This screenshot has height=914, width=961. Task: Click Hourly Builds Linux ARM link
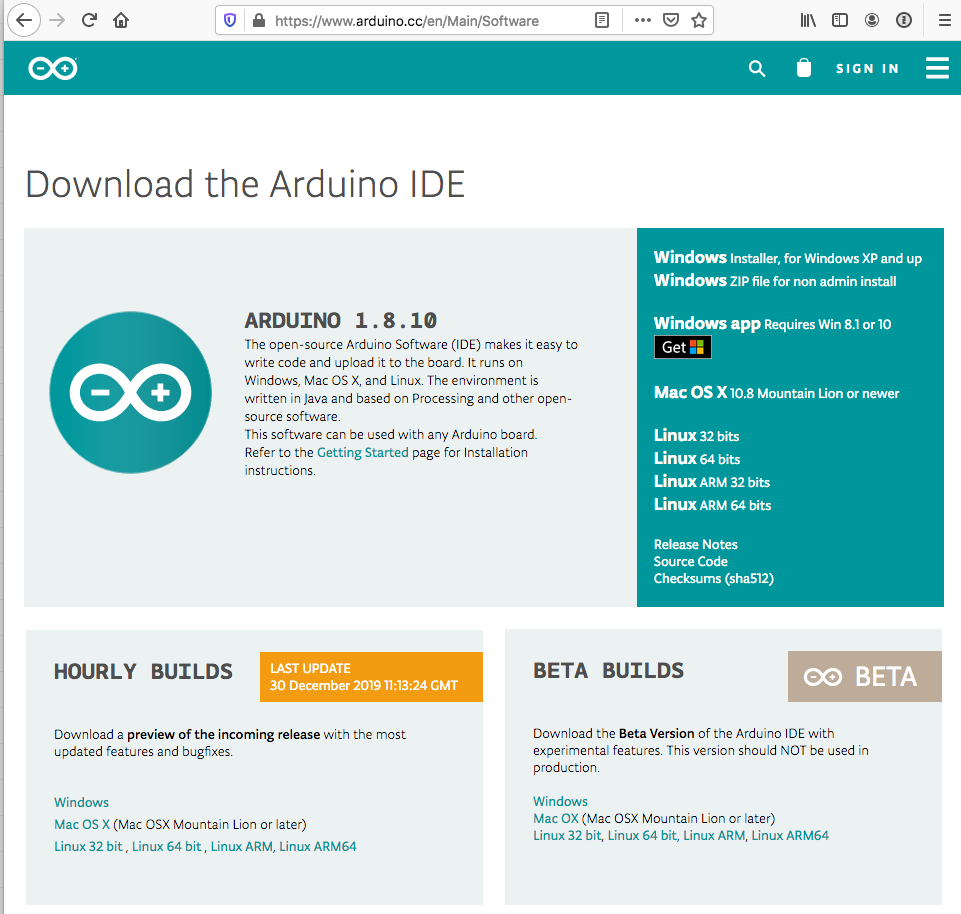coord(241,847)
